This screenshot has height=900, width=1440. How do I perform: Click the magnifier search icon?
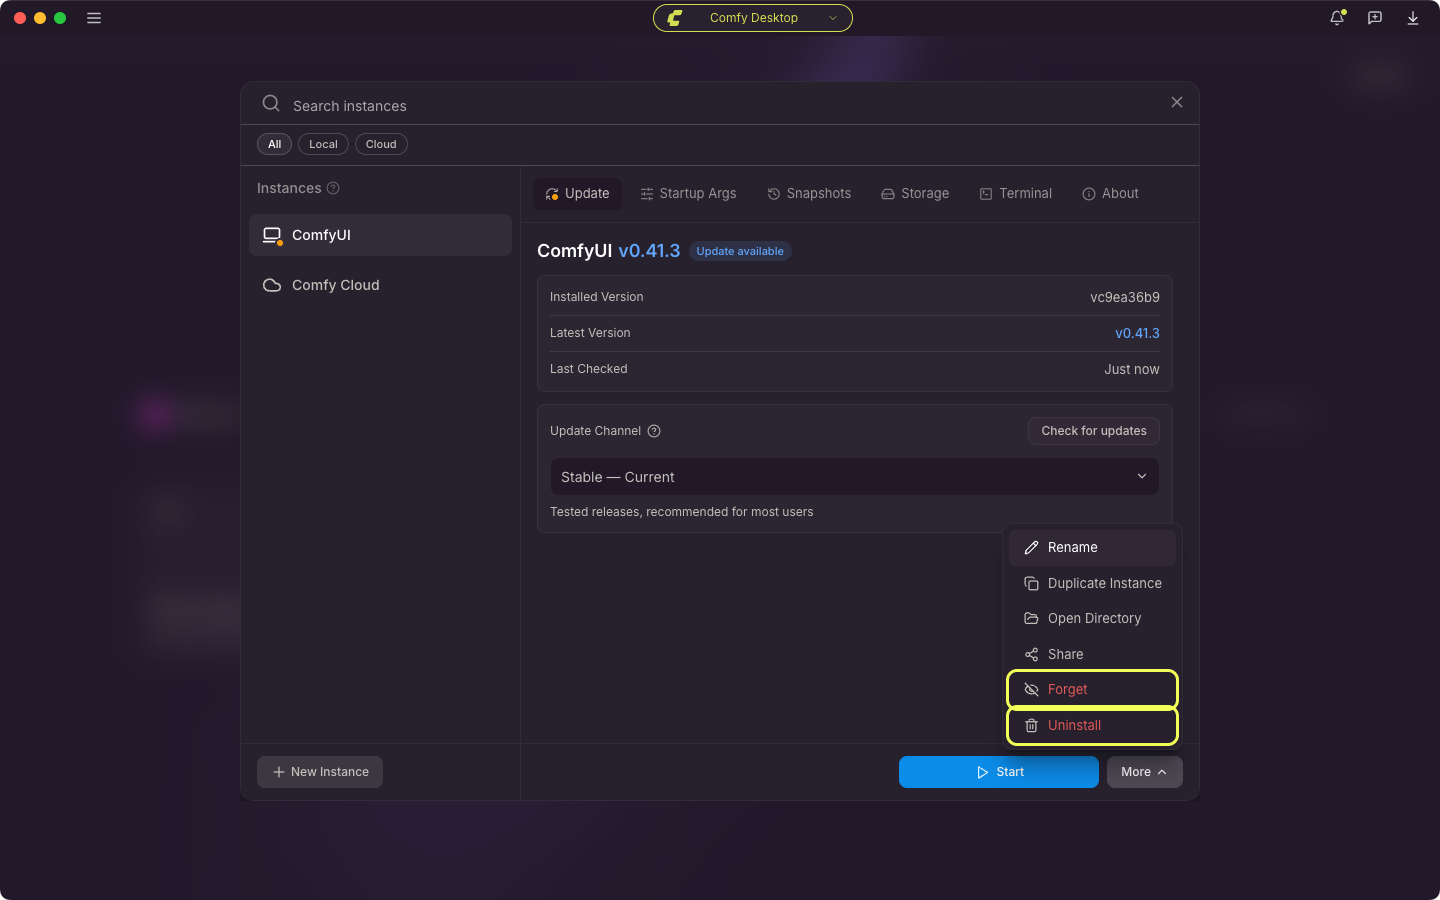(x=271, y=103)
